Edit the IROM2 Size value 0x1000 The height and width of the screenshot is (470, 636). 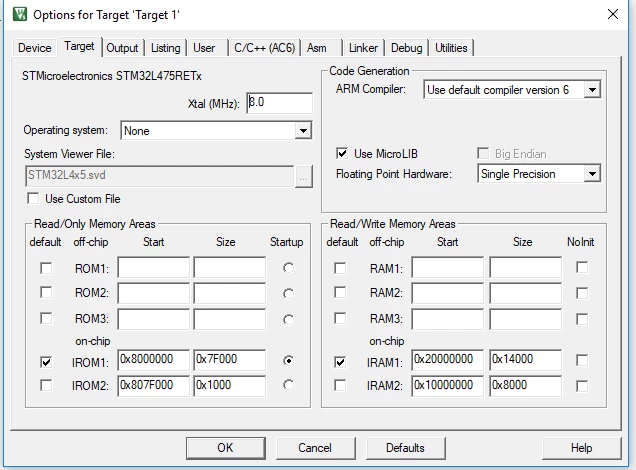click(230, 386)
